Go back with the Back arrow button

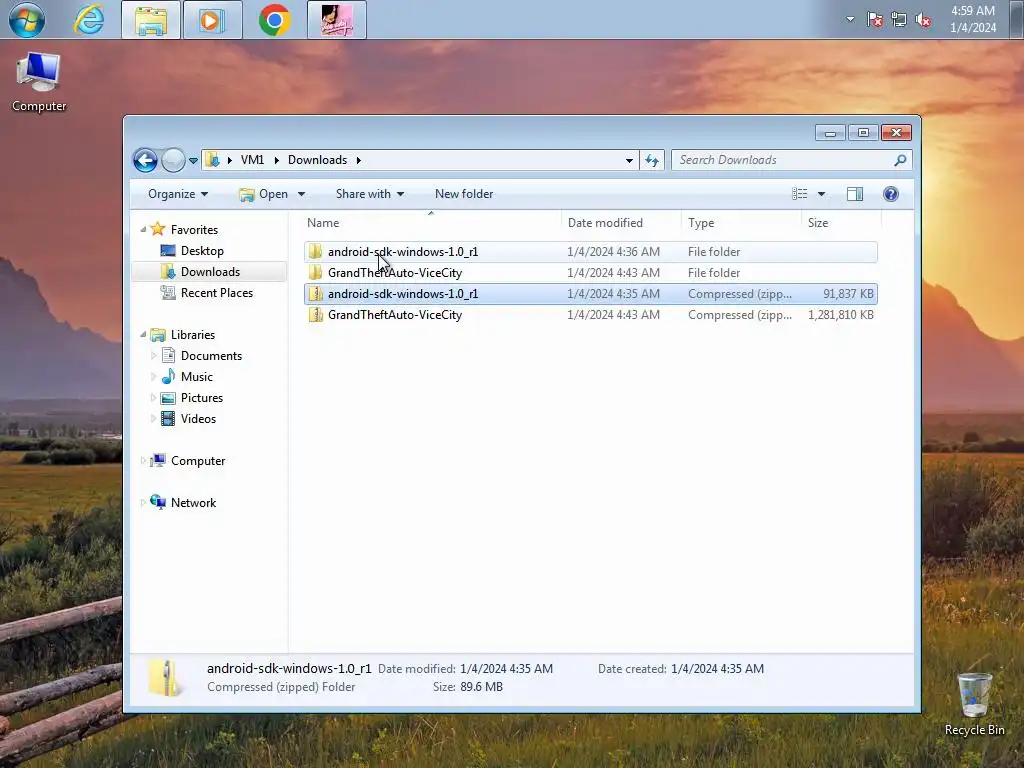(145, 160)
